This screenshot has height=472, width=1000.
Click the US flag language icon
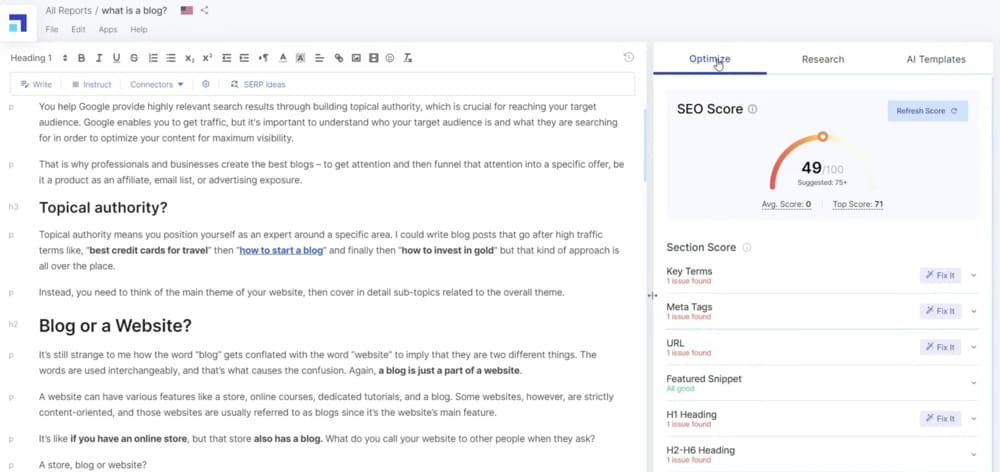point(187,10)
